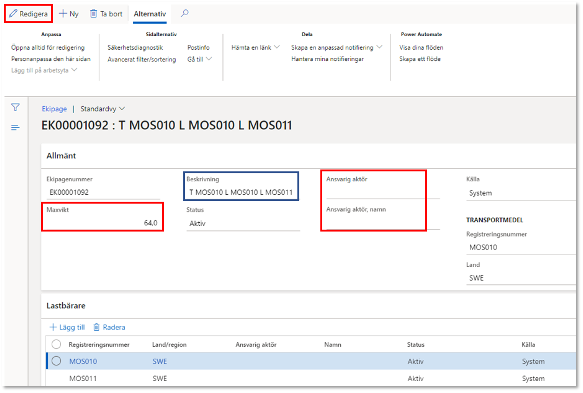The width and height of the screenshot is (583, 393).
Task: Click the Ny plus icon
Action: click(x=63, y=14)
